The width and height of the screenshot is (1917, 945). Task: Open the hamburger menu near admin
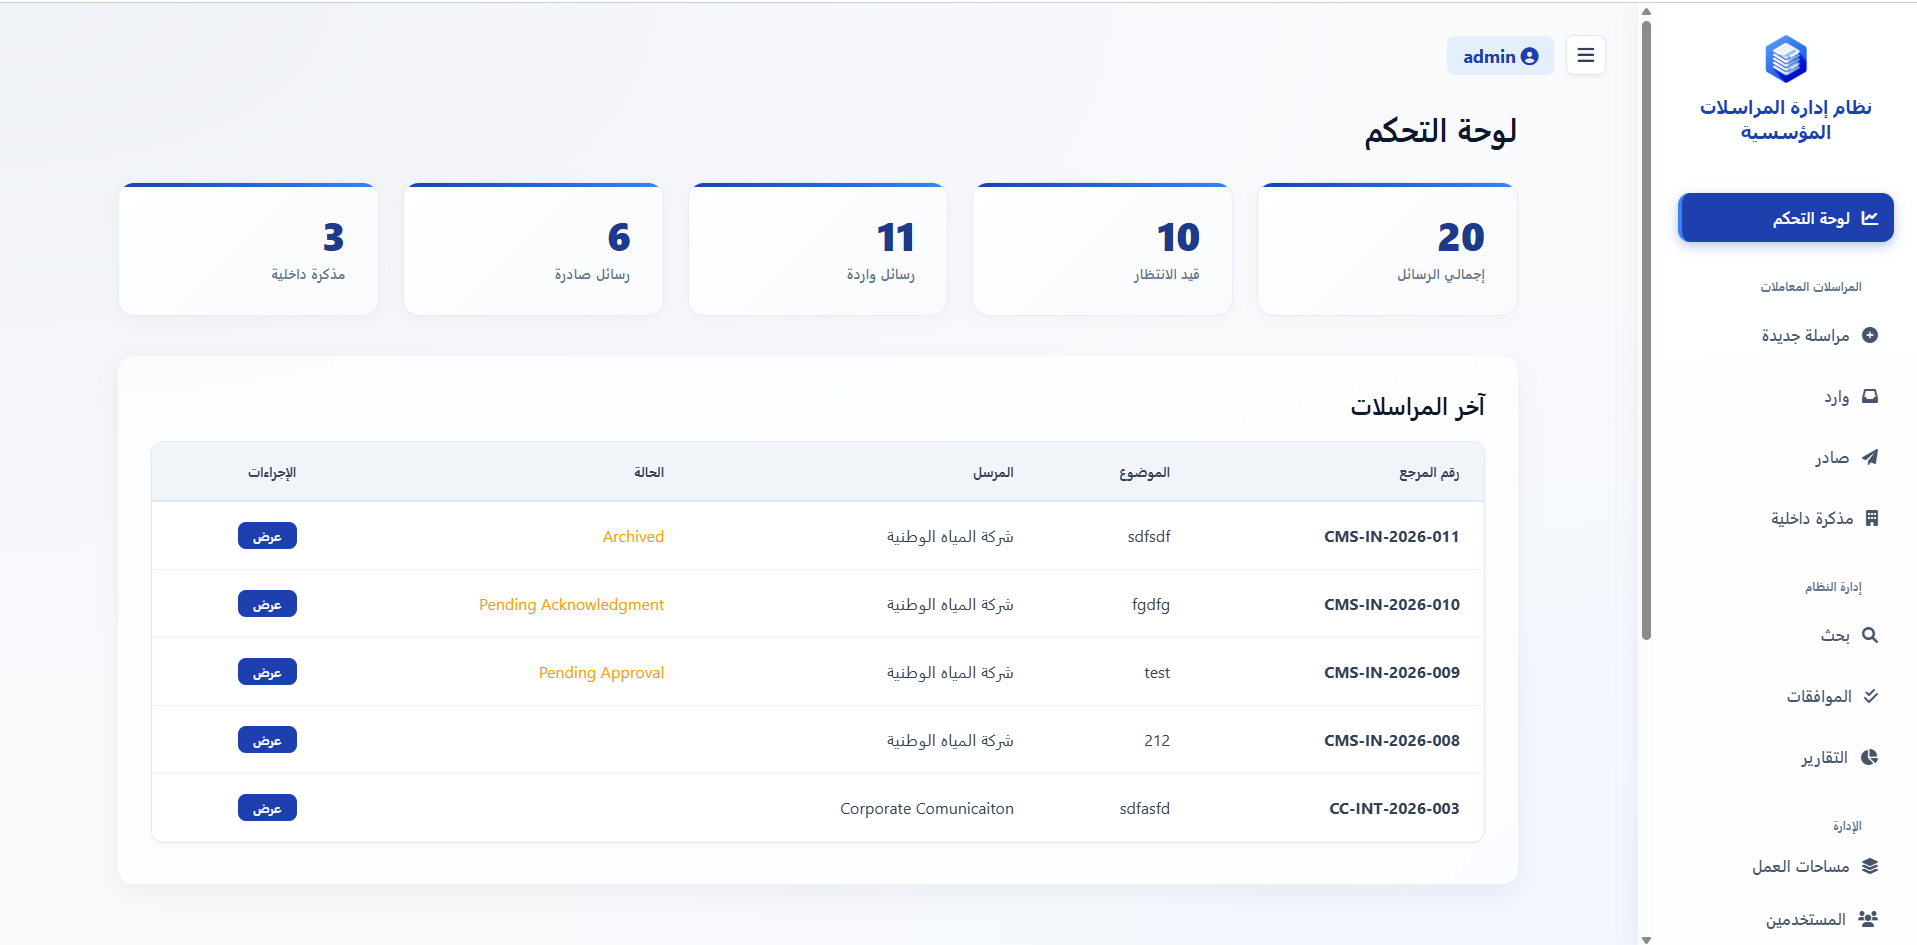[1585, 55]
